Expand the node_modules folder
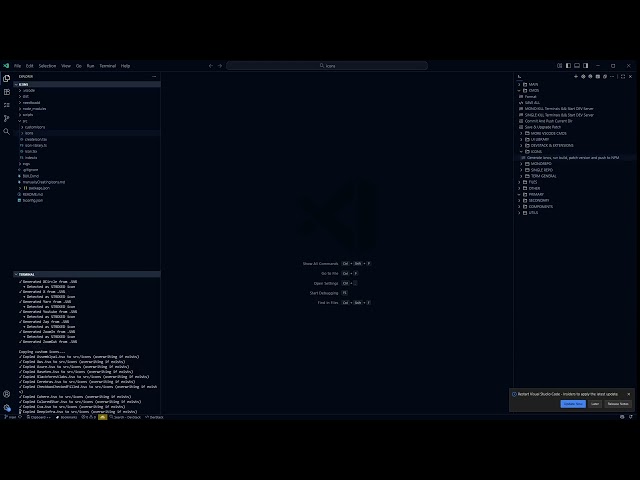This screenshot has height=480, width=640. [x=34, y=109]
